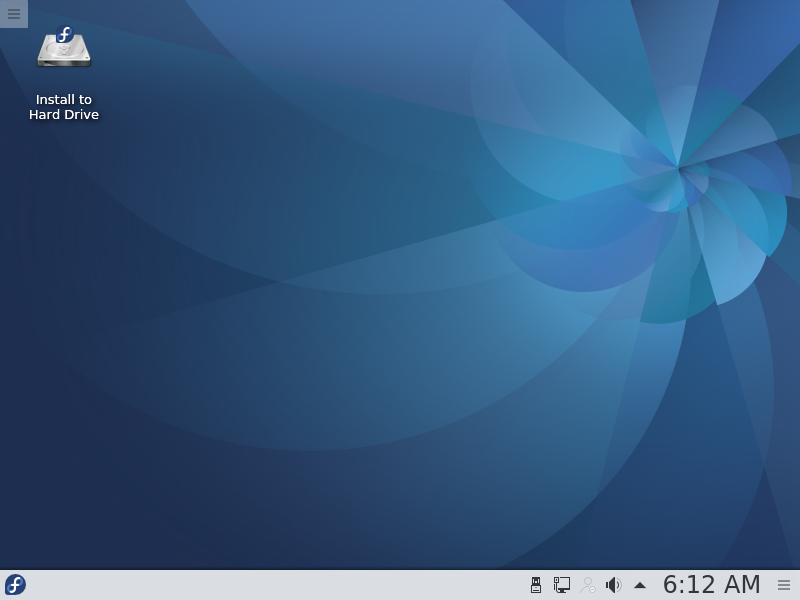This screenshot has height=600, width=800.
Task: Click the Install to Hard Drive icon
Action: (64, 50)
